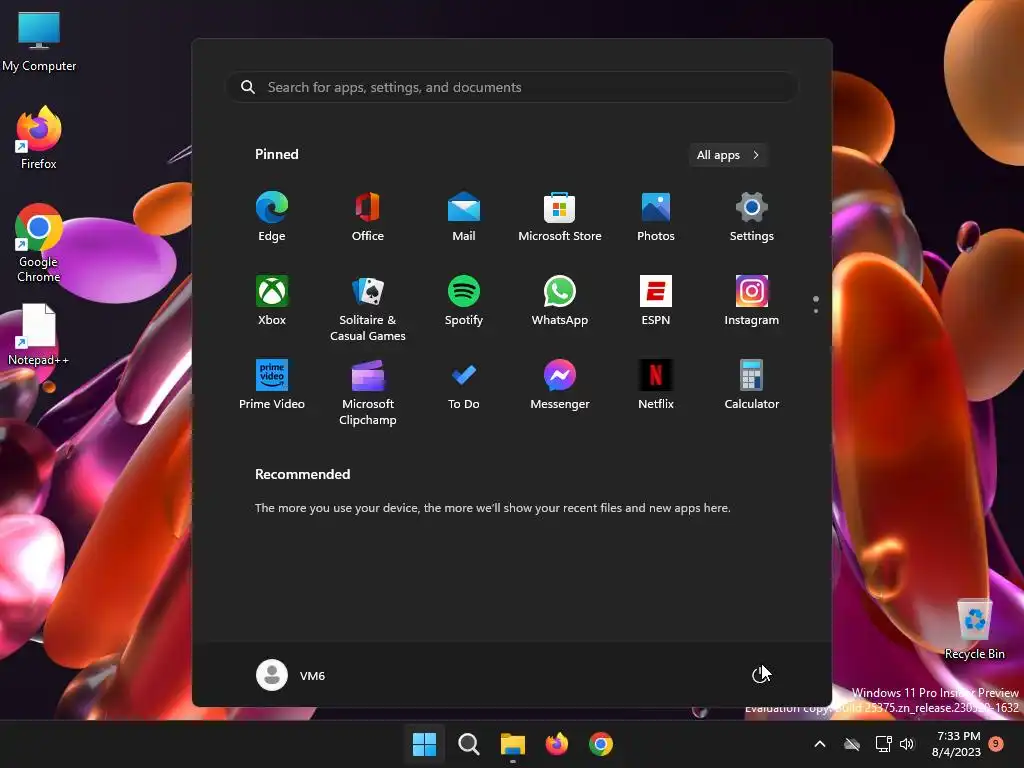
Task: Select the Recycle Bin desktop icon
Action: coord(974,630)
